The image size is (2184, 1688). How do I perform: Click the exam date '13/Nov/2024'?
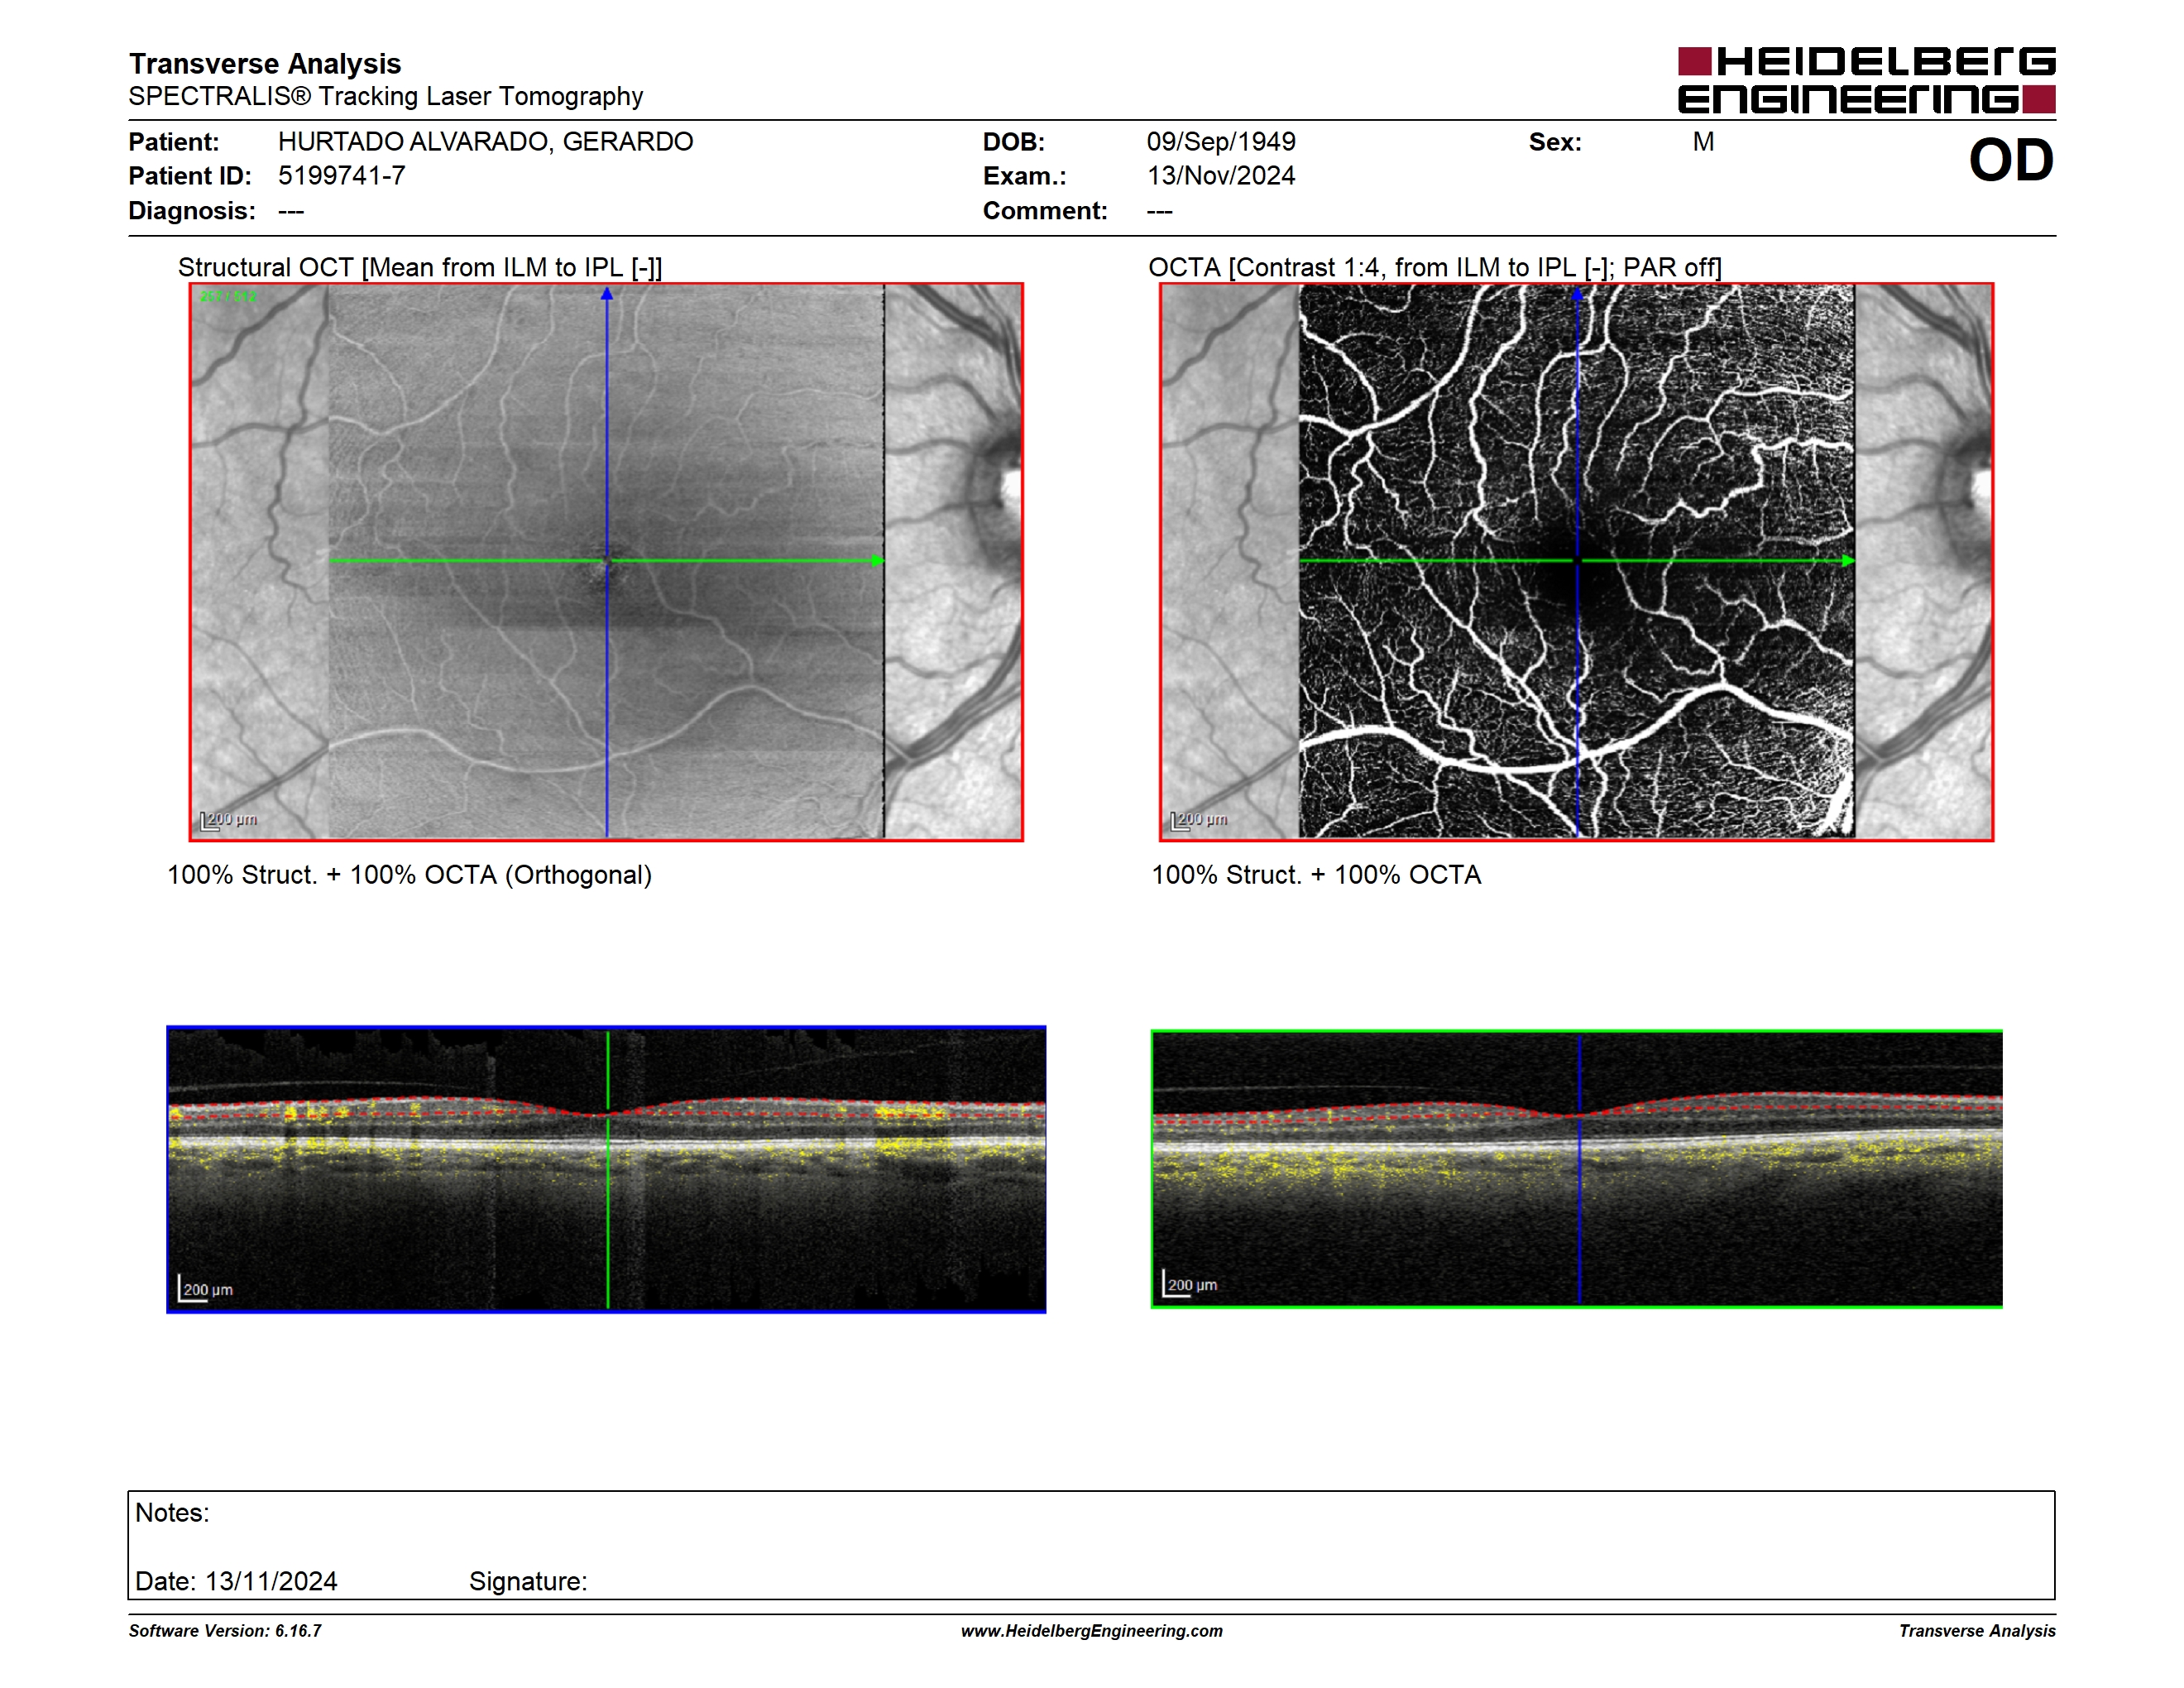pos(1221,176)
